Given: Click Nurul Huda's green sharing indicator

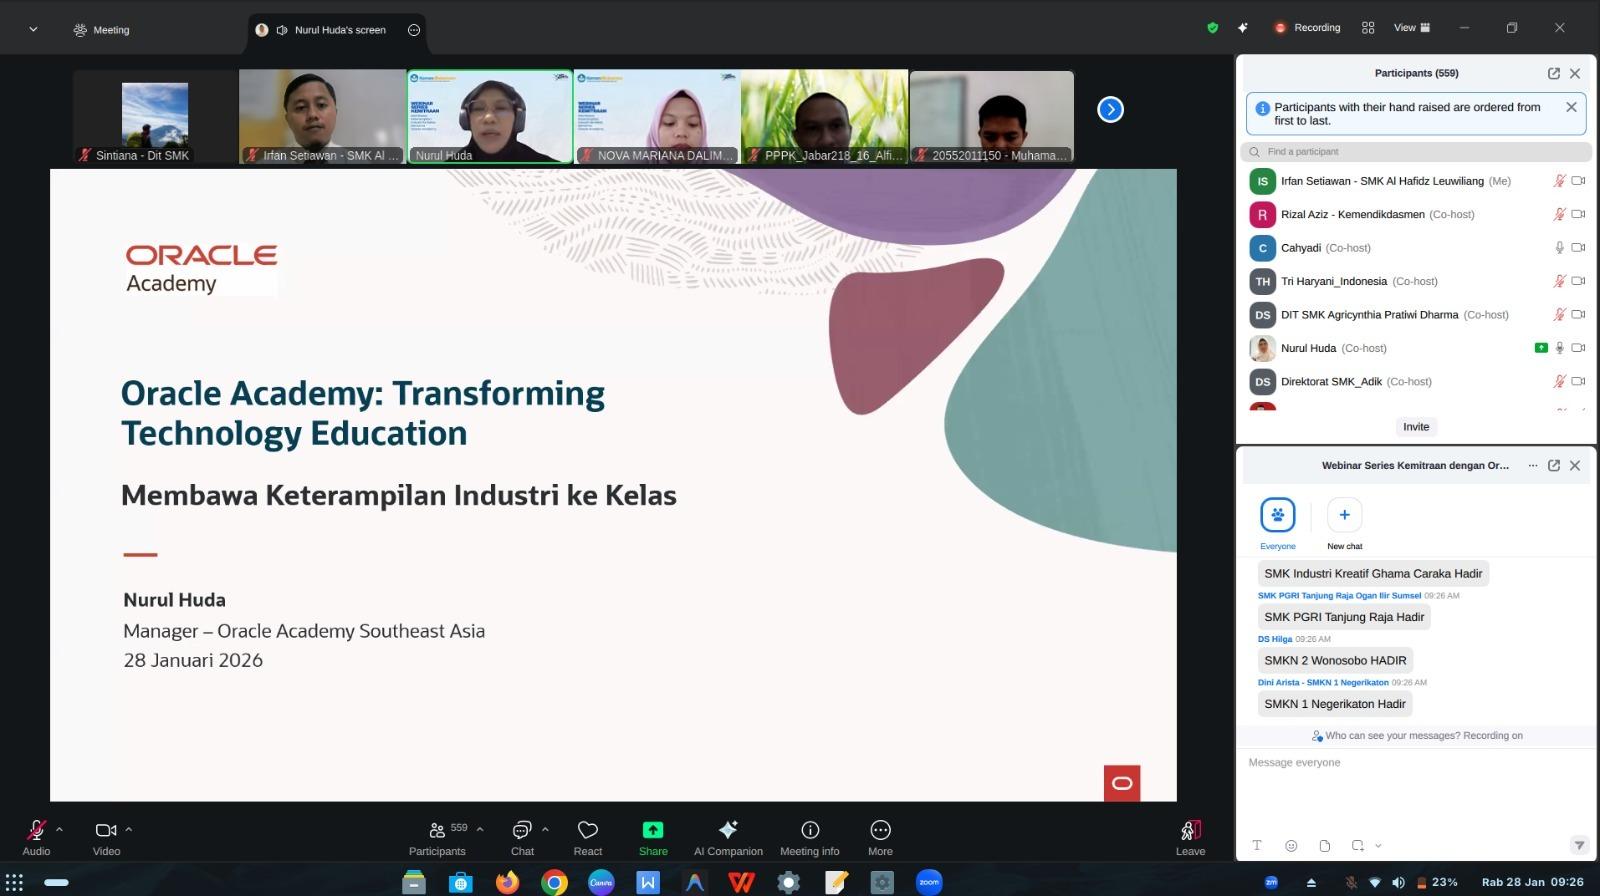Looking at the screenshot, I should (1541, 348).
